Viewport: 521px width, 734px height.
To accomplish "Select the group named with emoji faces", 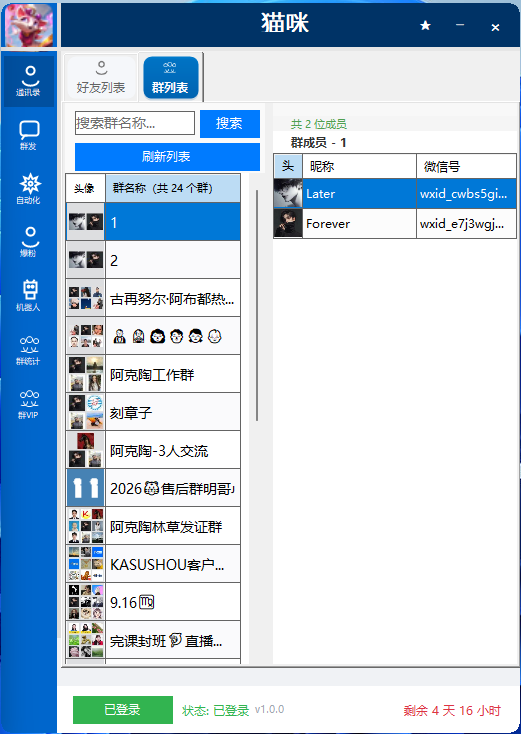I will 173,336.
